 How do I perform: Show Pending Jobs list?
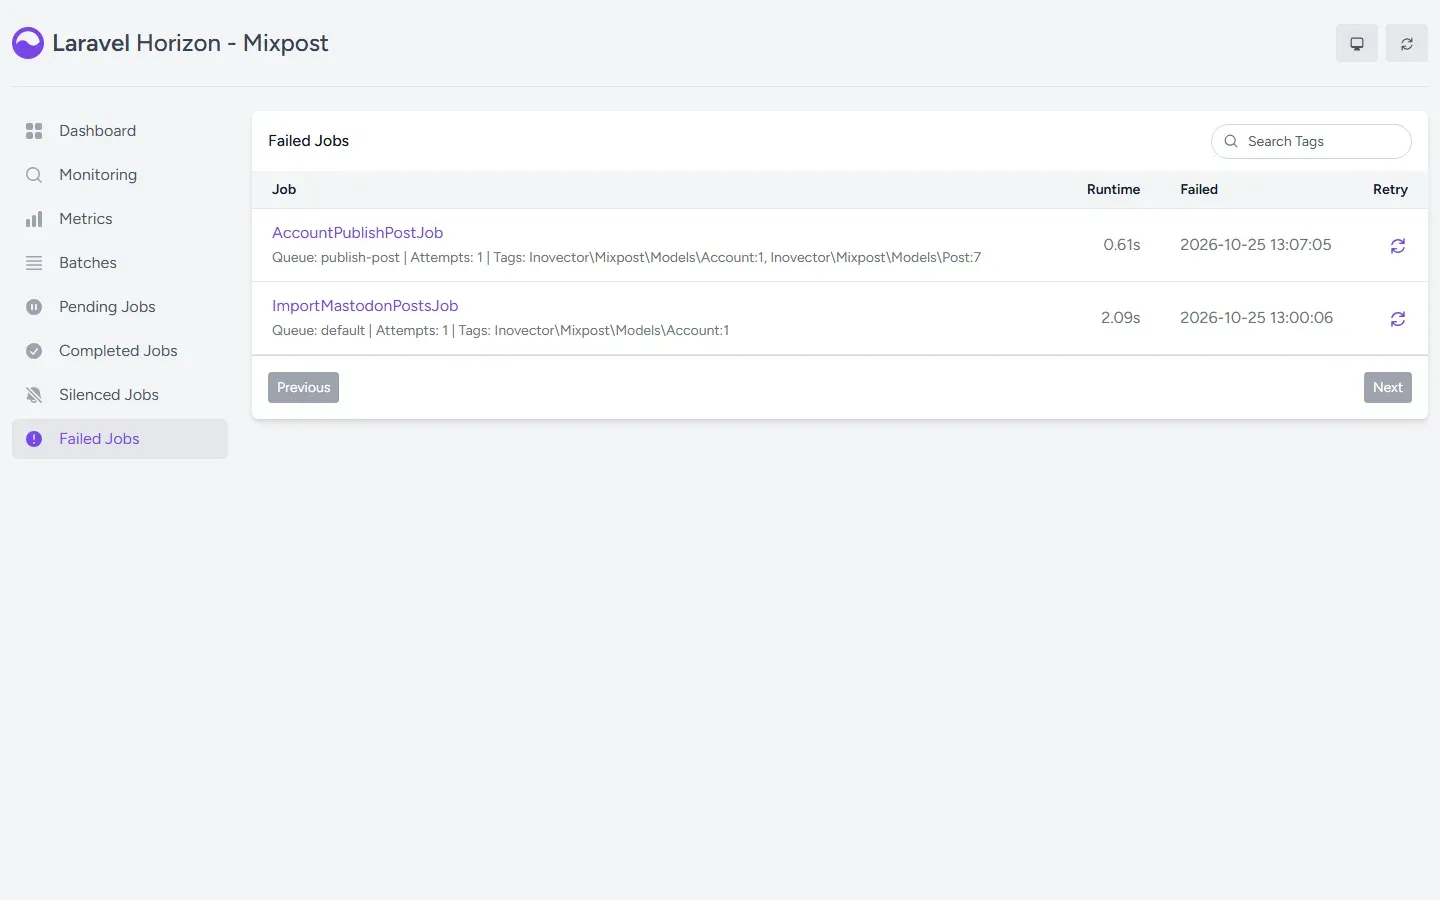[120, 307]
